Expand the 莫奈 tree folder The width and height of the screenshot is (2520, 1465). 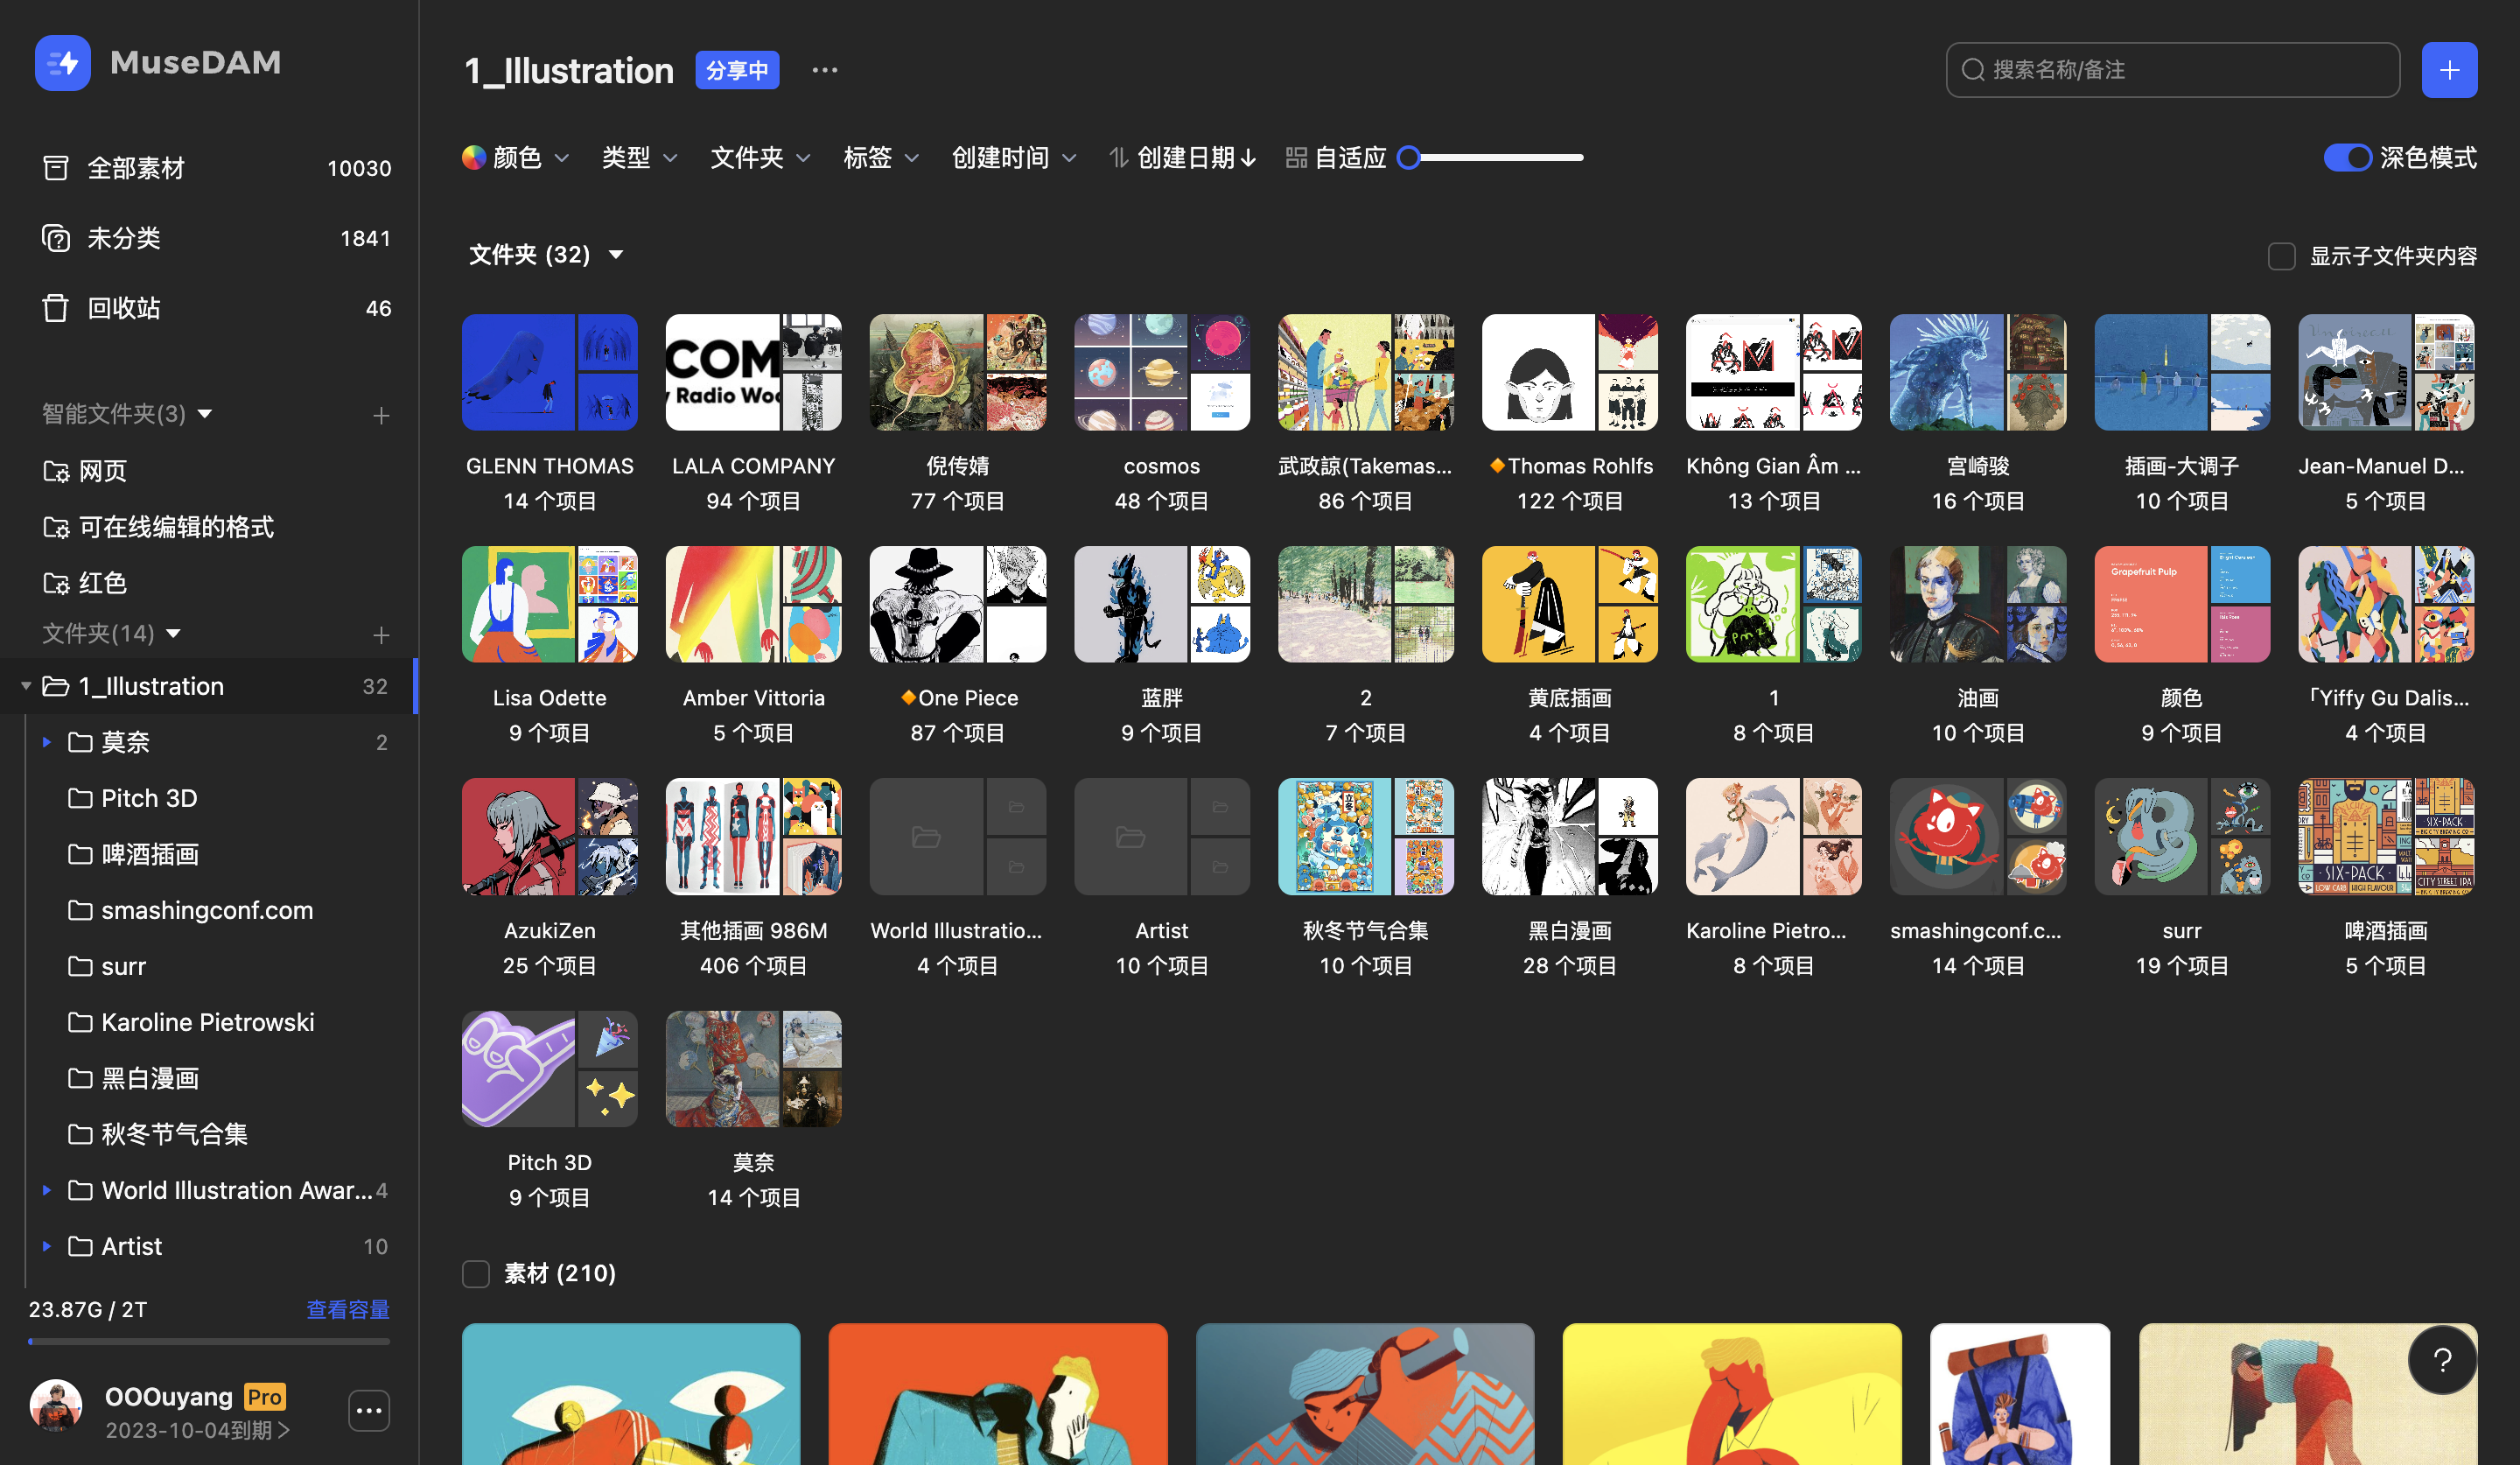[46, 742]
